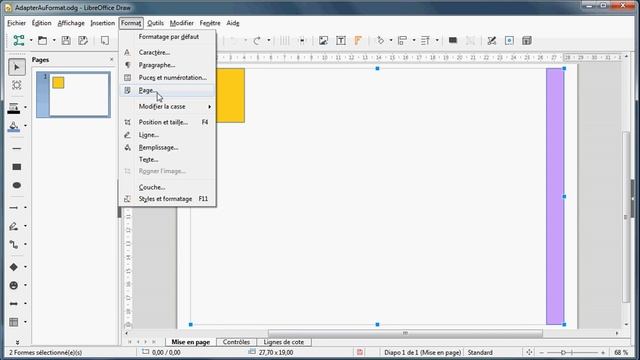The width and height of the screenshot is (640, 360).
Task: Select the Basic Shapes diamond tool
Action: (13, 267)
